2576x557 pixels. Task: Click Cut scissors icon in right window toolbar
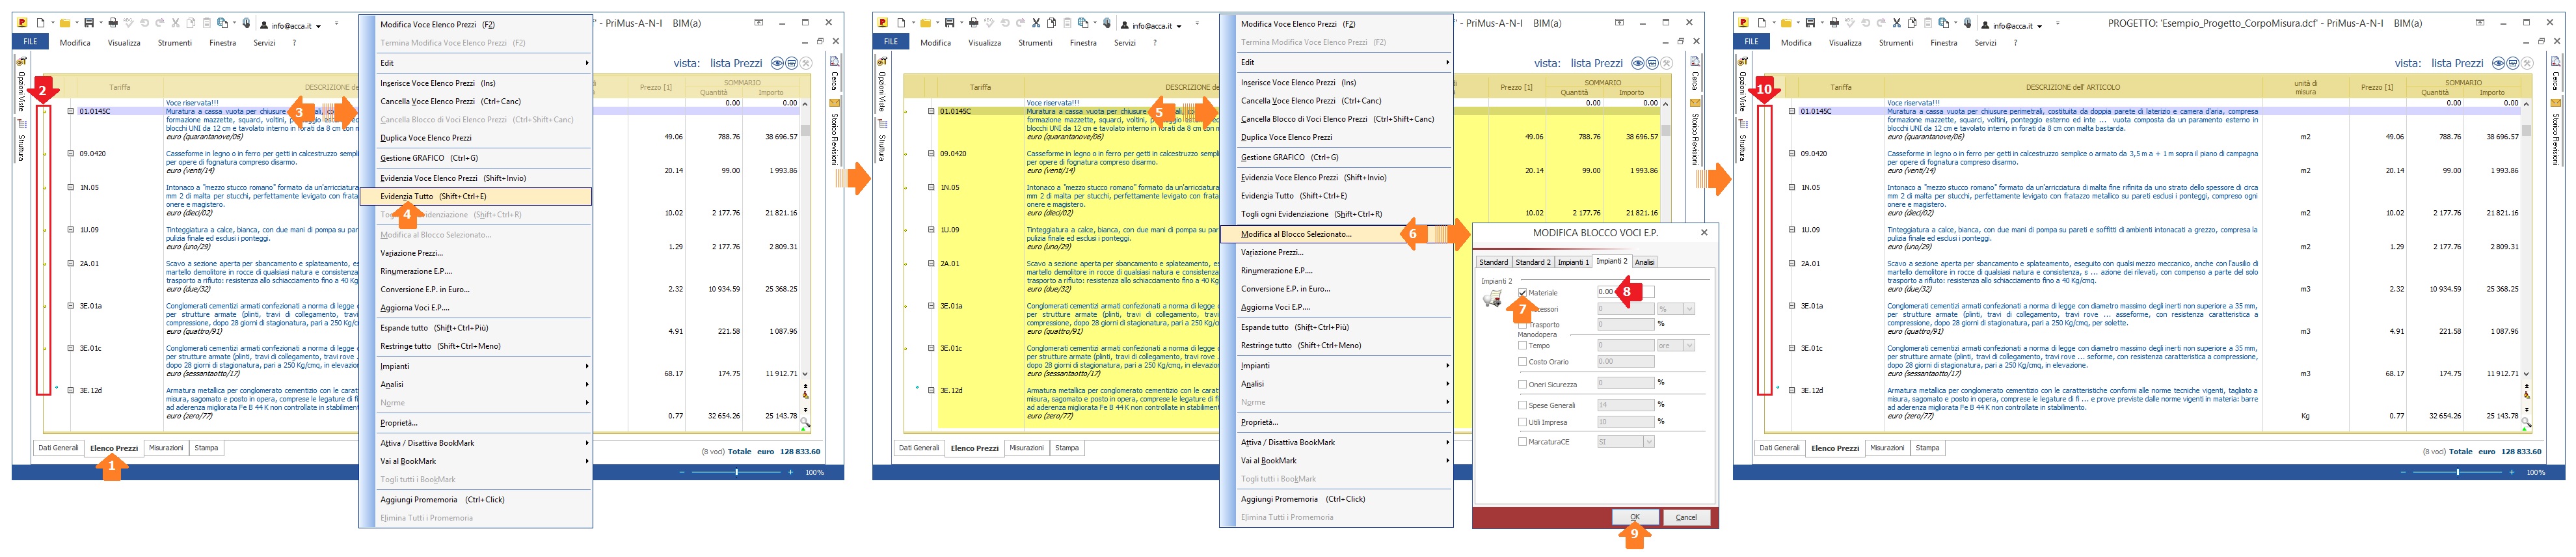[1897, 23]
